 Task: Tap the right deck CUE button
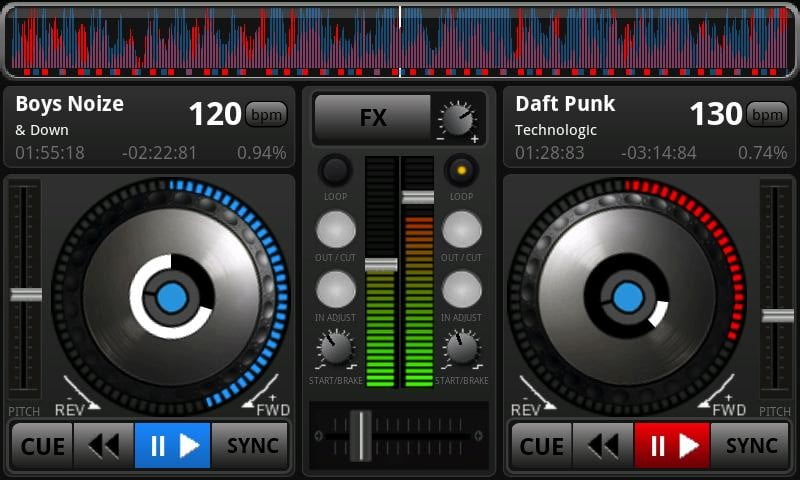[541, 445]
